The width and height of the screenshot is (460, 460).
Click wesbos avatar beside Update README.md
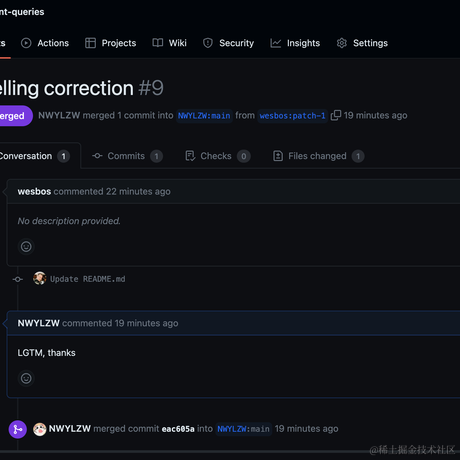[x=40, y=278]
